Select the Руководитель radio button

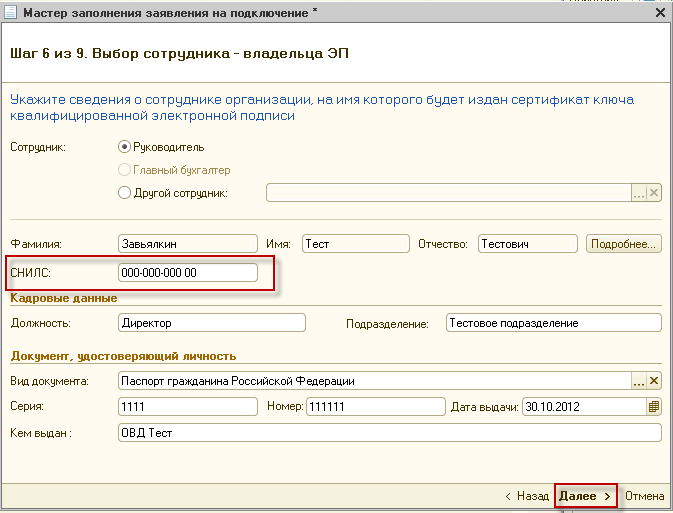click(x=125, y=147)
